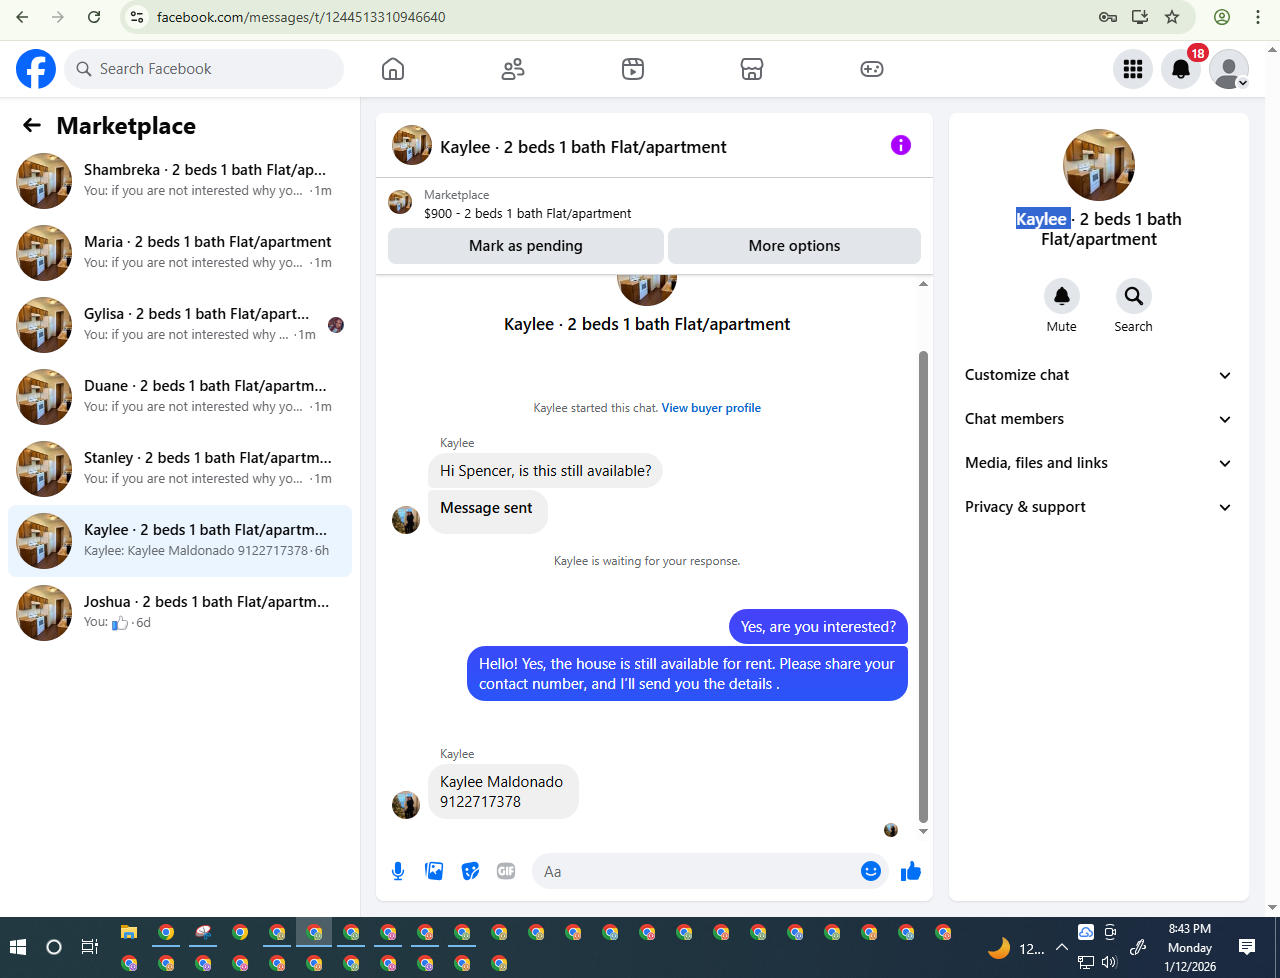Open the emoji picker smiley
The height and width of the screenshot is (978, 1280).
(871, 871)
